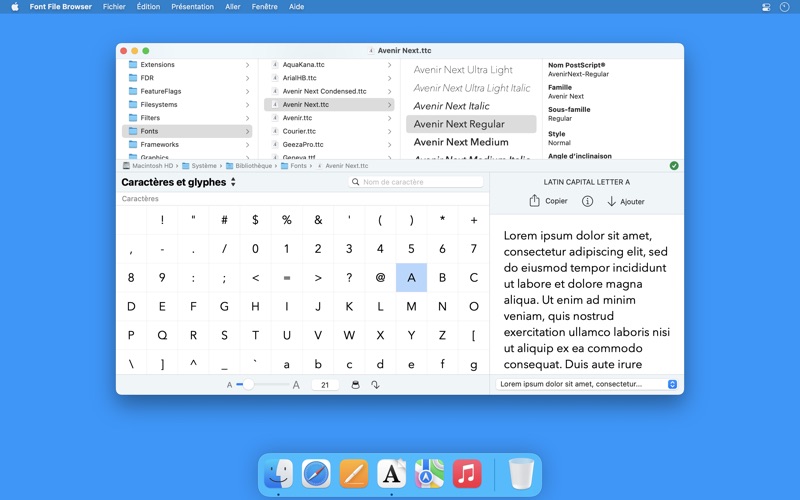Open the Fichier menu
800x500 pixels.
click(114, 7)
